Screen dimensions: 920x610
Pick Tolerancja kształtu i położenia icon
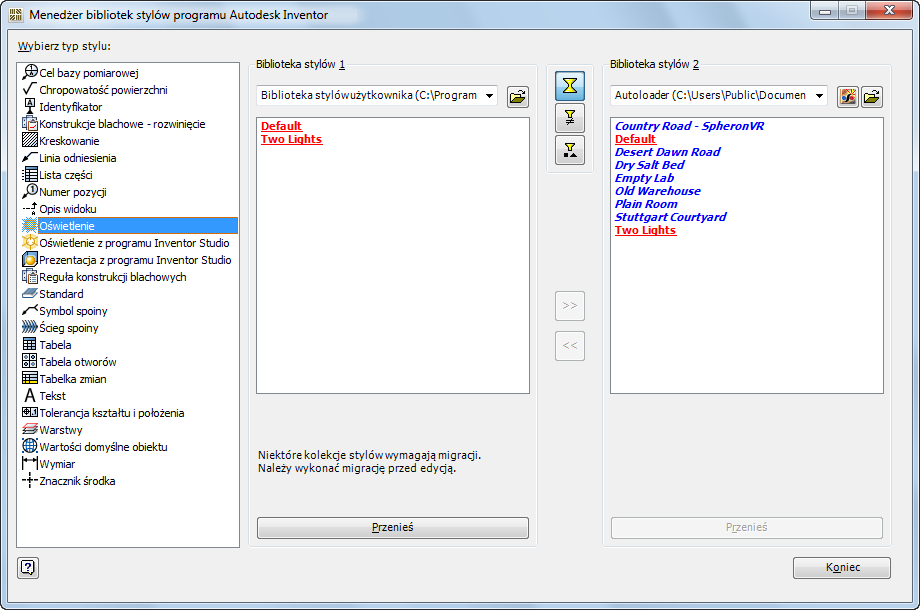click(30, 412)
